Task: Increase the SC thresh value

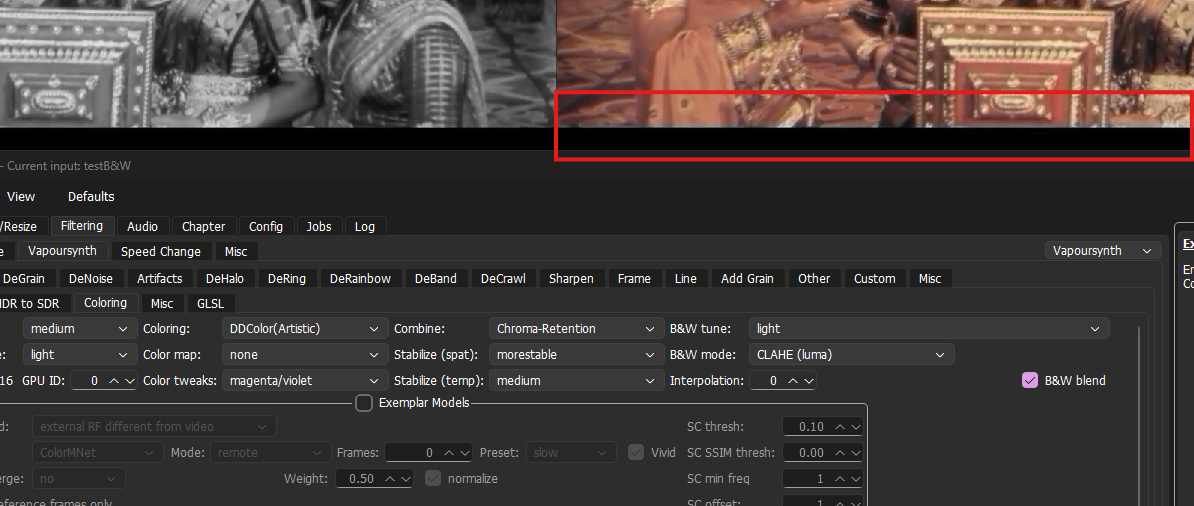Action: 840,427
